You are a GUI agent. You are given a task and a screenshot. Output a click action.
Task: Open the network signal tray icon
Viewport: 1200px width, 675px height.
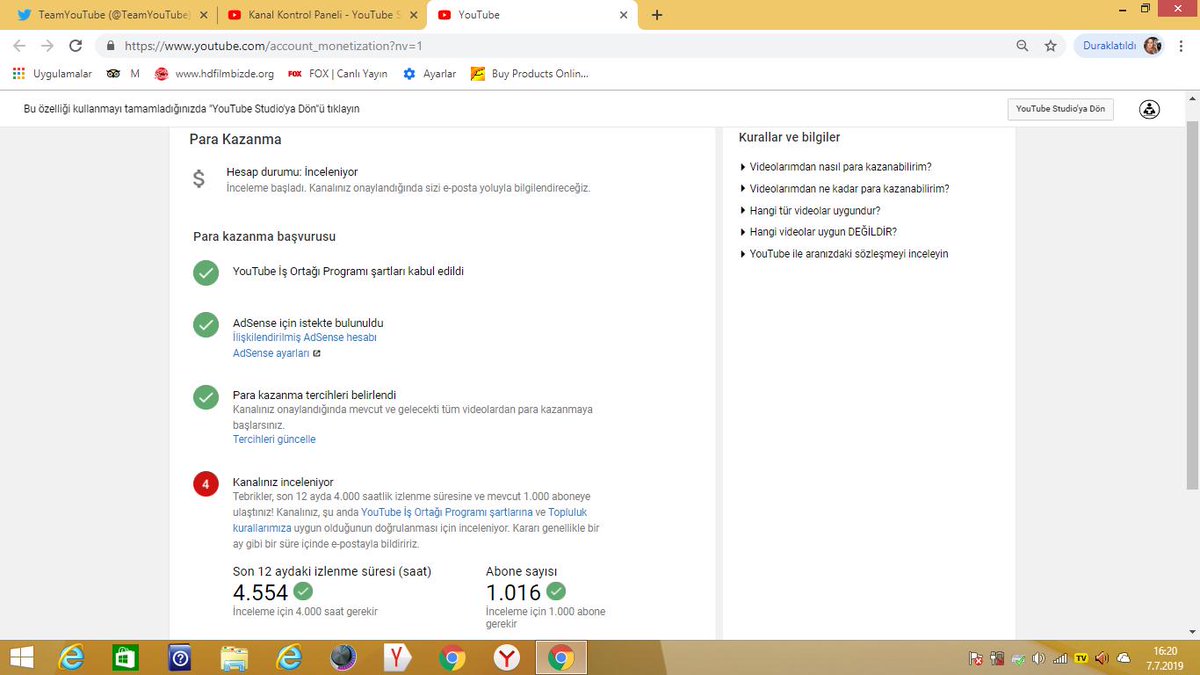1060,658
